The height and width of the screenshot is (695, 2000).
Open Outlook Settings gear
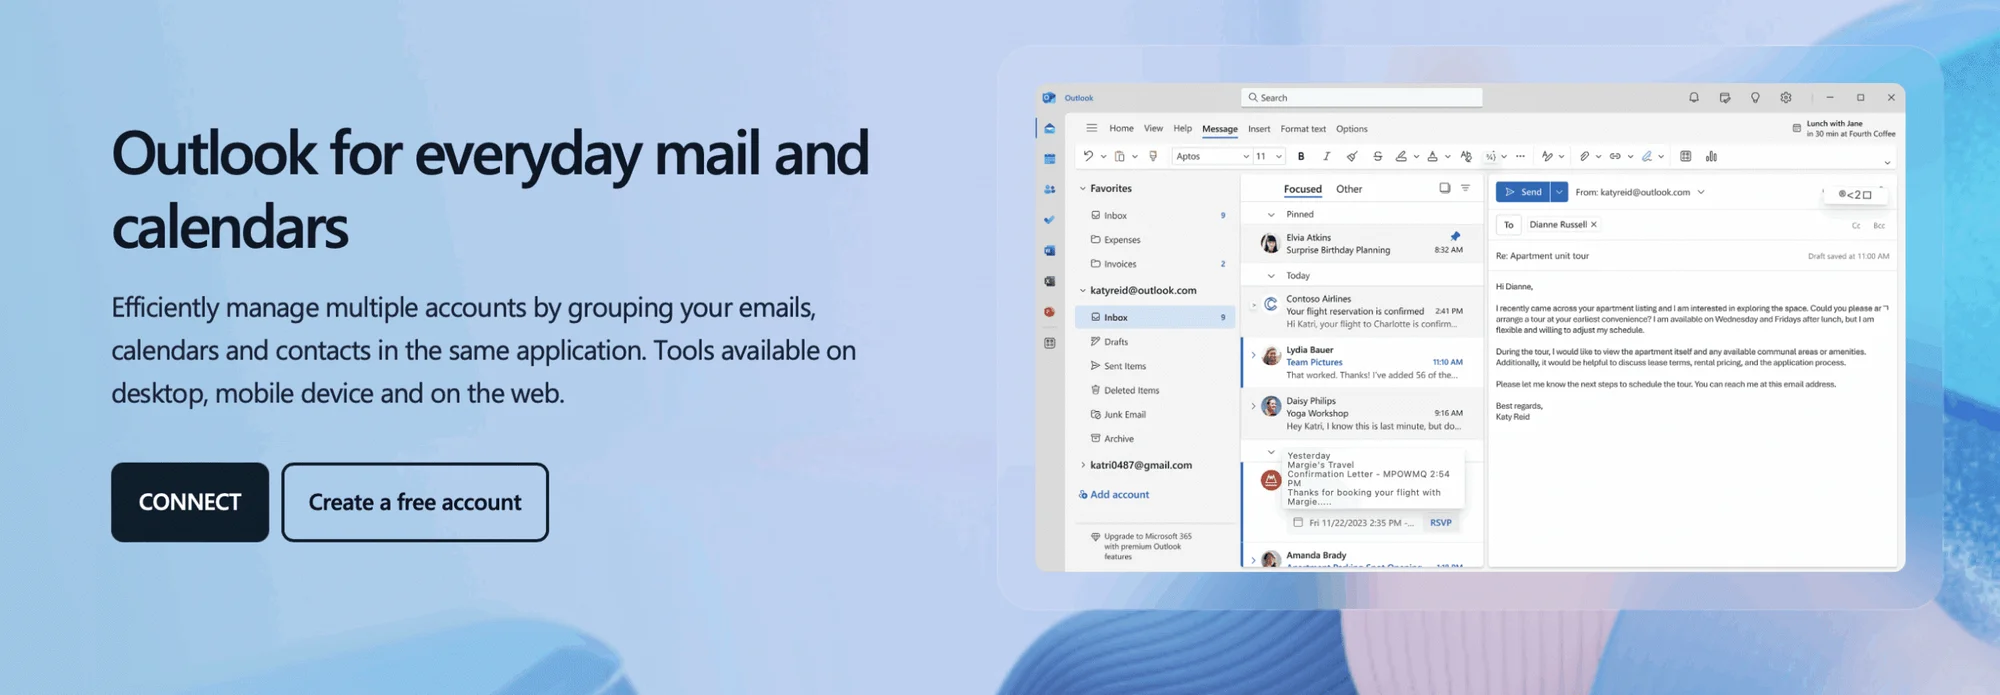tap(1786, 98)
